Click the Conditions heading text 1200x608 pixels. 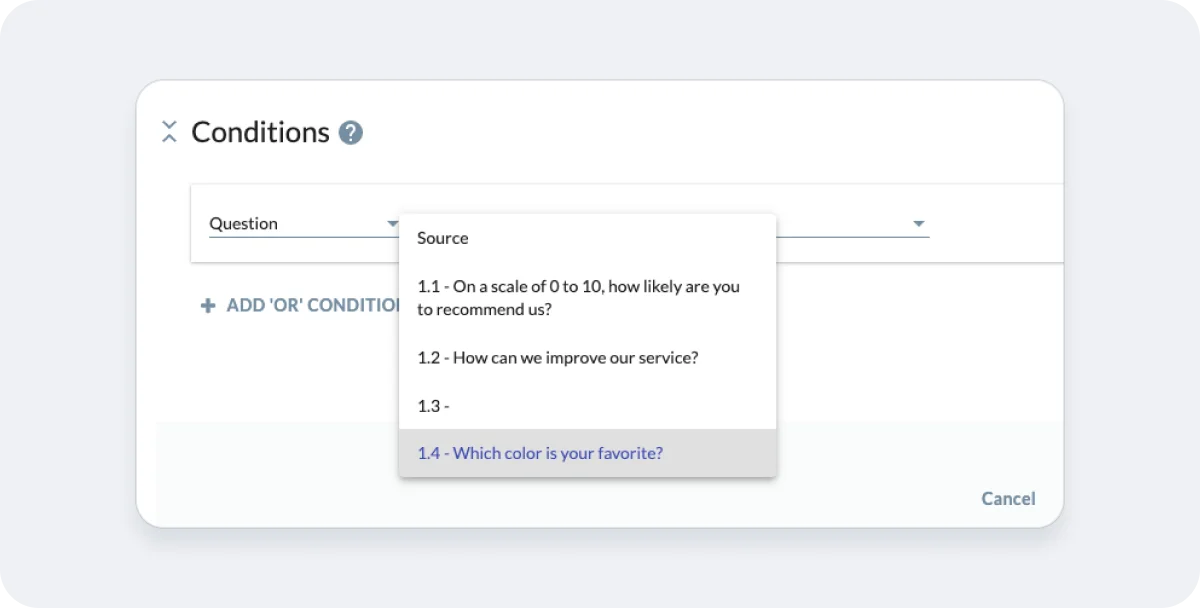point(259,131)
